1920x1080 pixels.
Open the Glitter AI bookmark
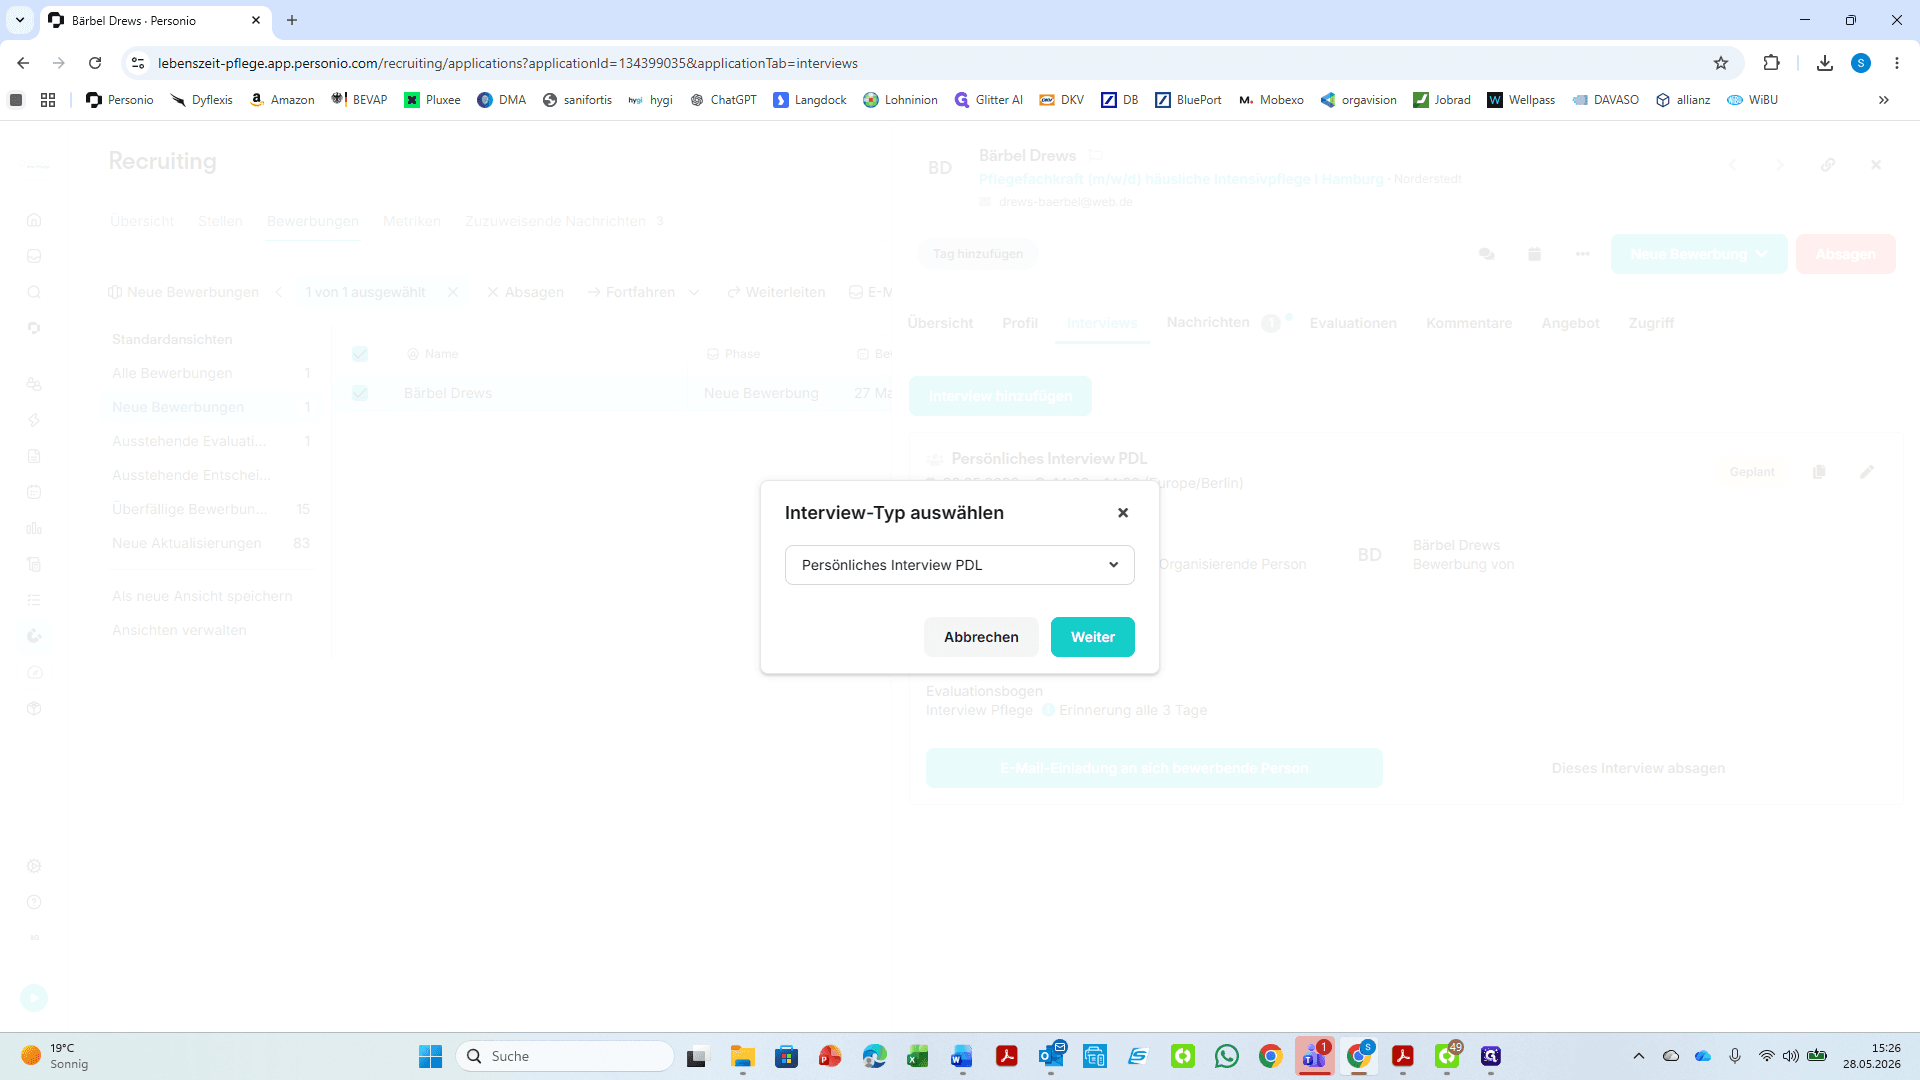(x=989, y=100)
